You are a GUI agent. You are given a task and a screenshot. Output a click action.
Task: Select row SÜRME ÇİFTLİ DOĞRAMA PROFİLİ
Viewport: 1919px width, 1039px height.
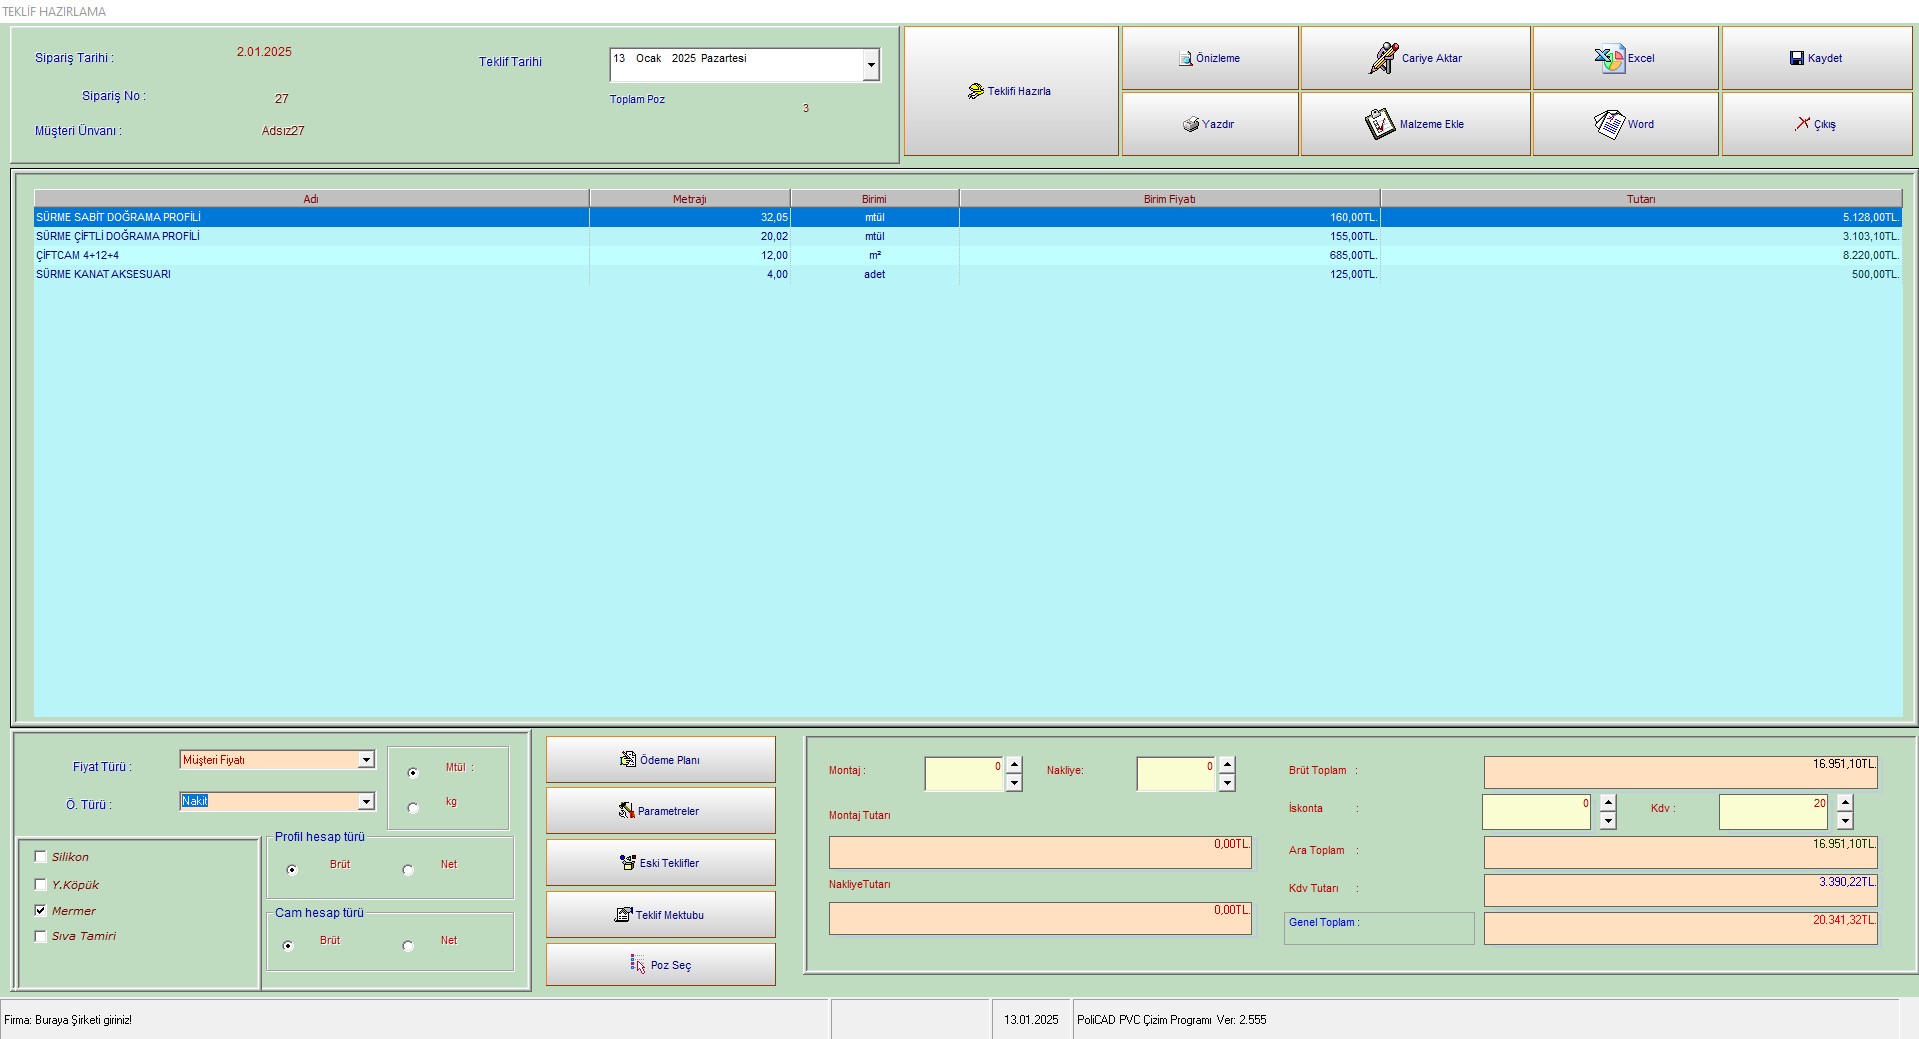(967, 236)
